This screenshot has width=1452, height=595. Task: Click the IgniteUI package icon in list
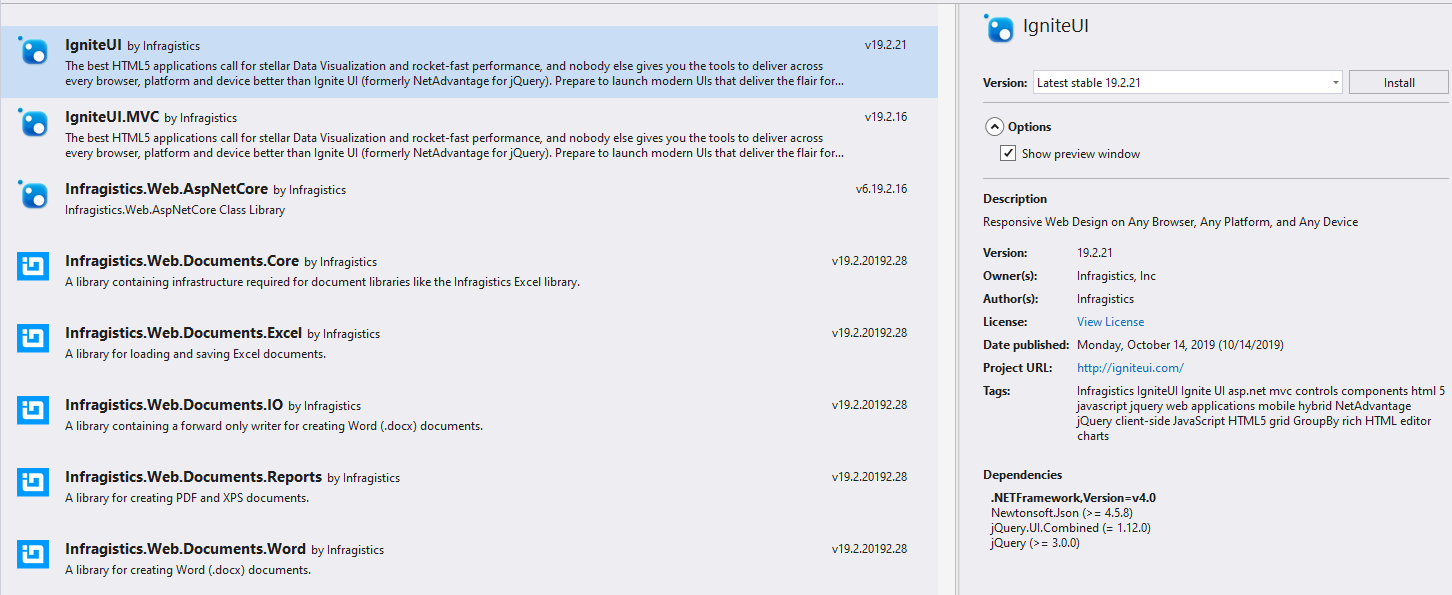pyautogui.click(x=33, y=51)
